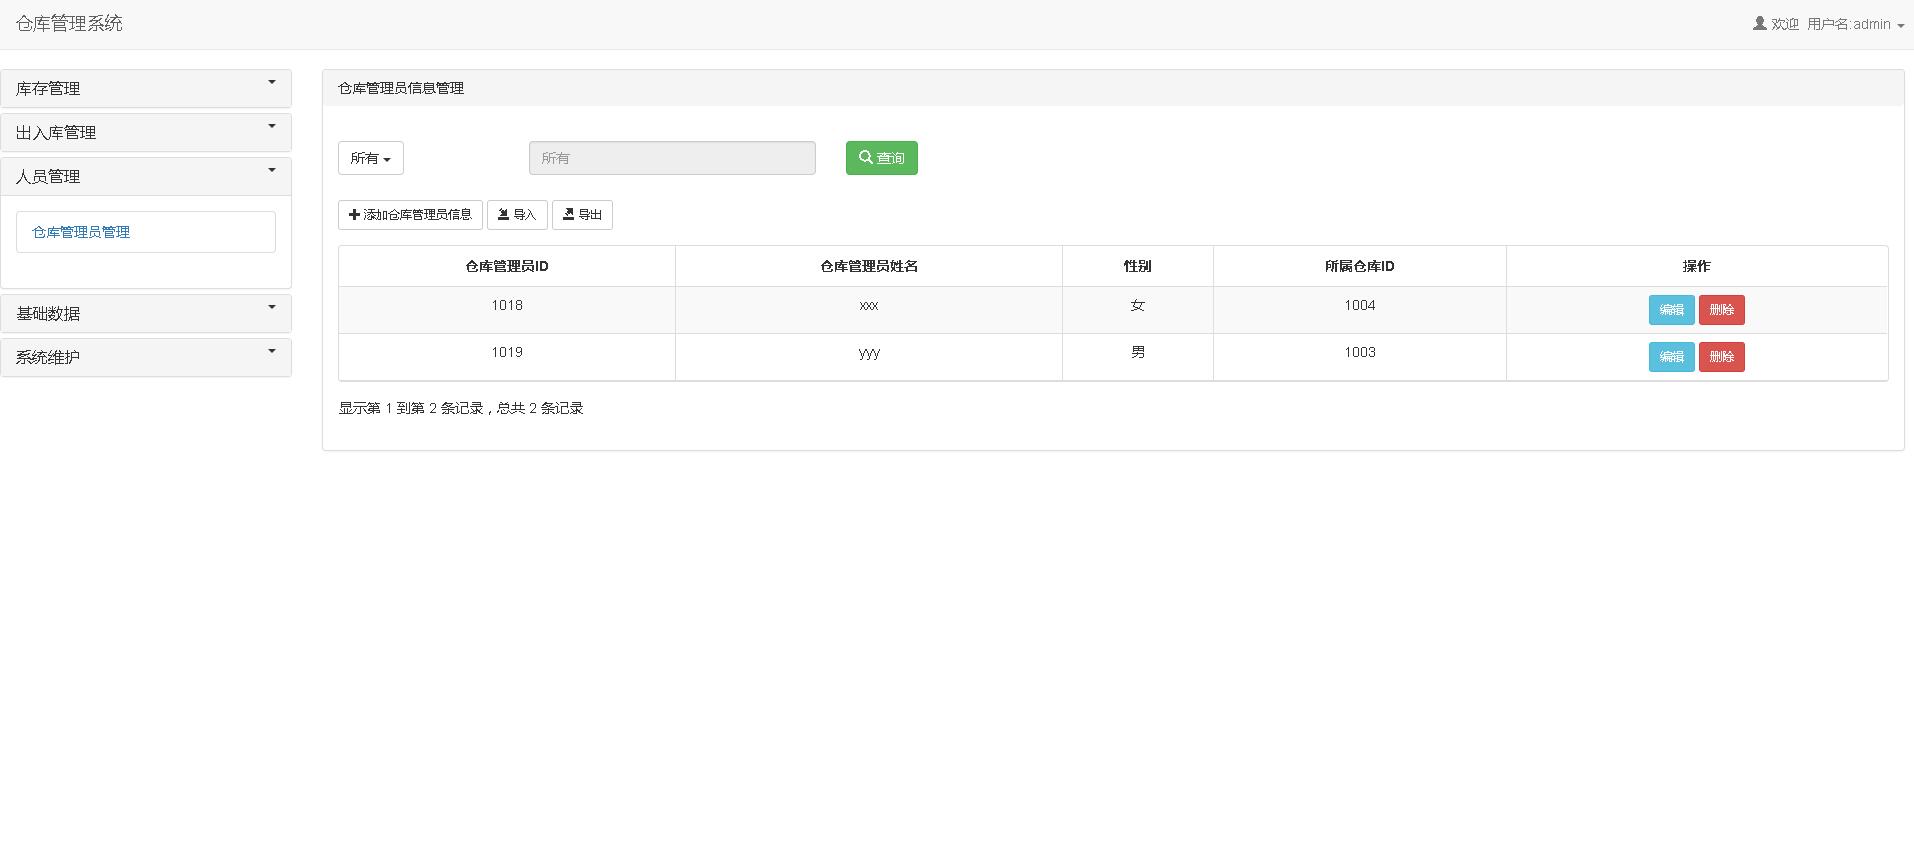Expand the 库存管理 sidebar section
This screenshot has height=857, width=1914.
point(146,88)
